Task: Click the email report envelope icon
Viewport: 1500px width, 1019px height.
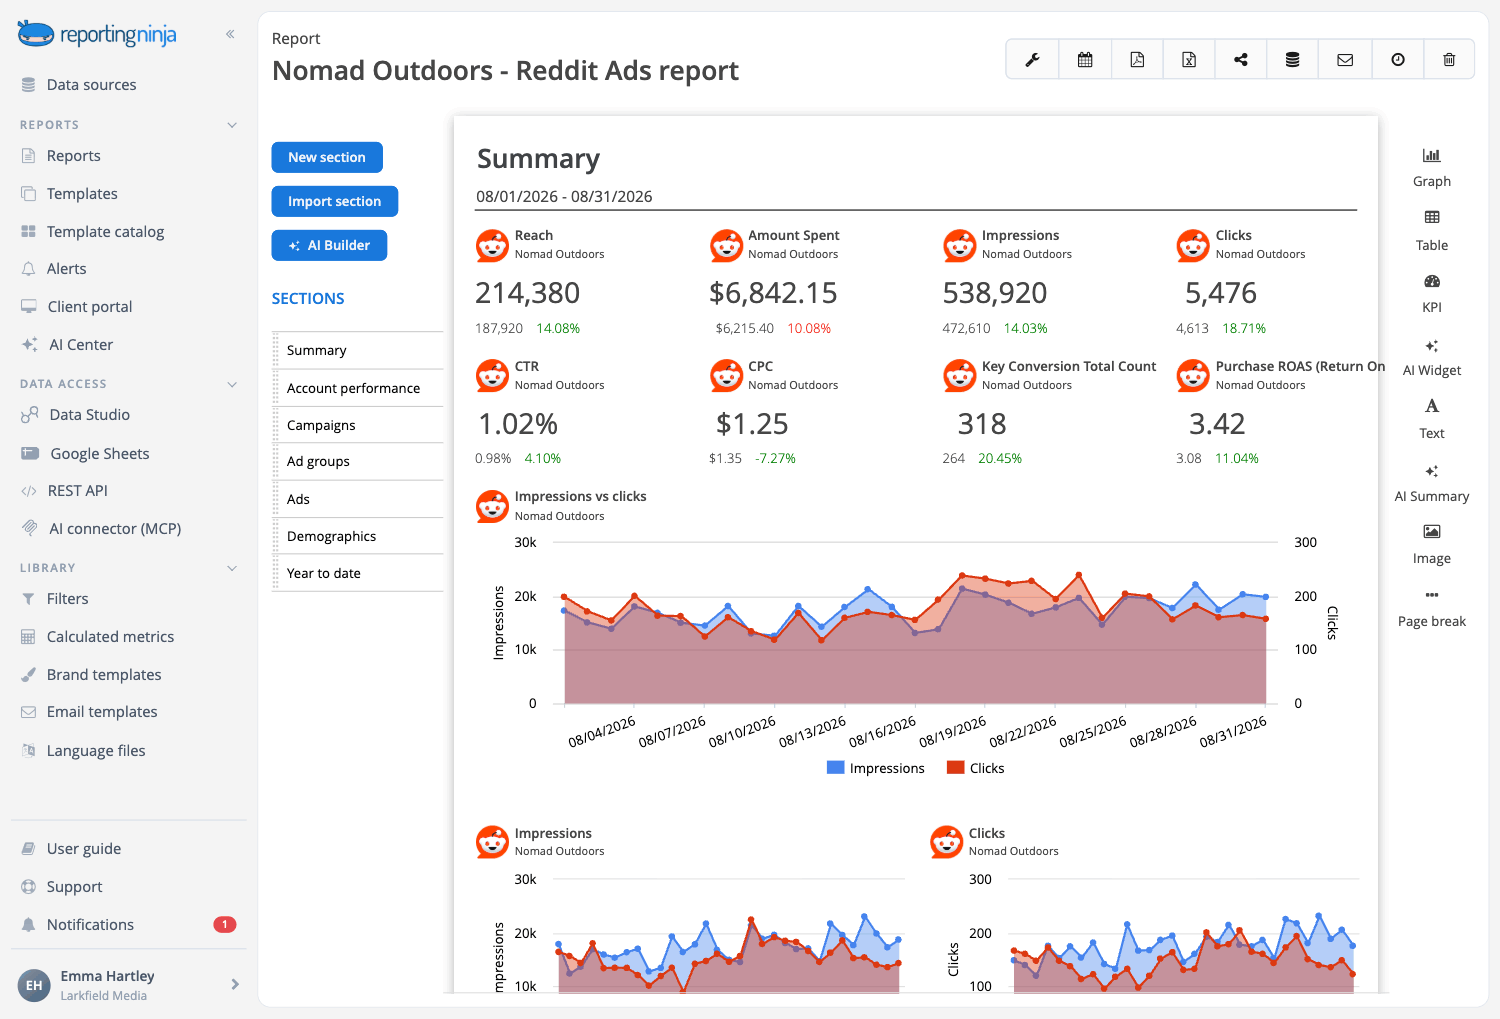Action: pos(1345,60)
